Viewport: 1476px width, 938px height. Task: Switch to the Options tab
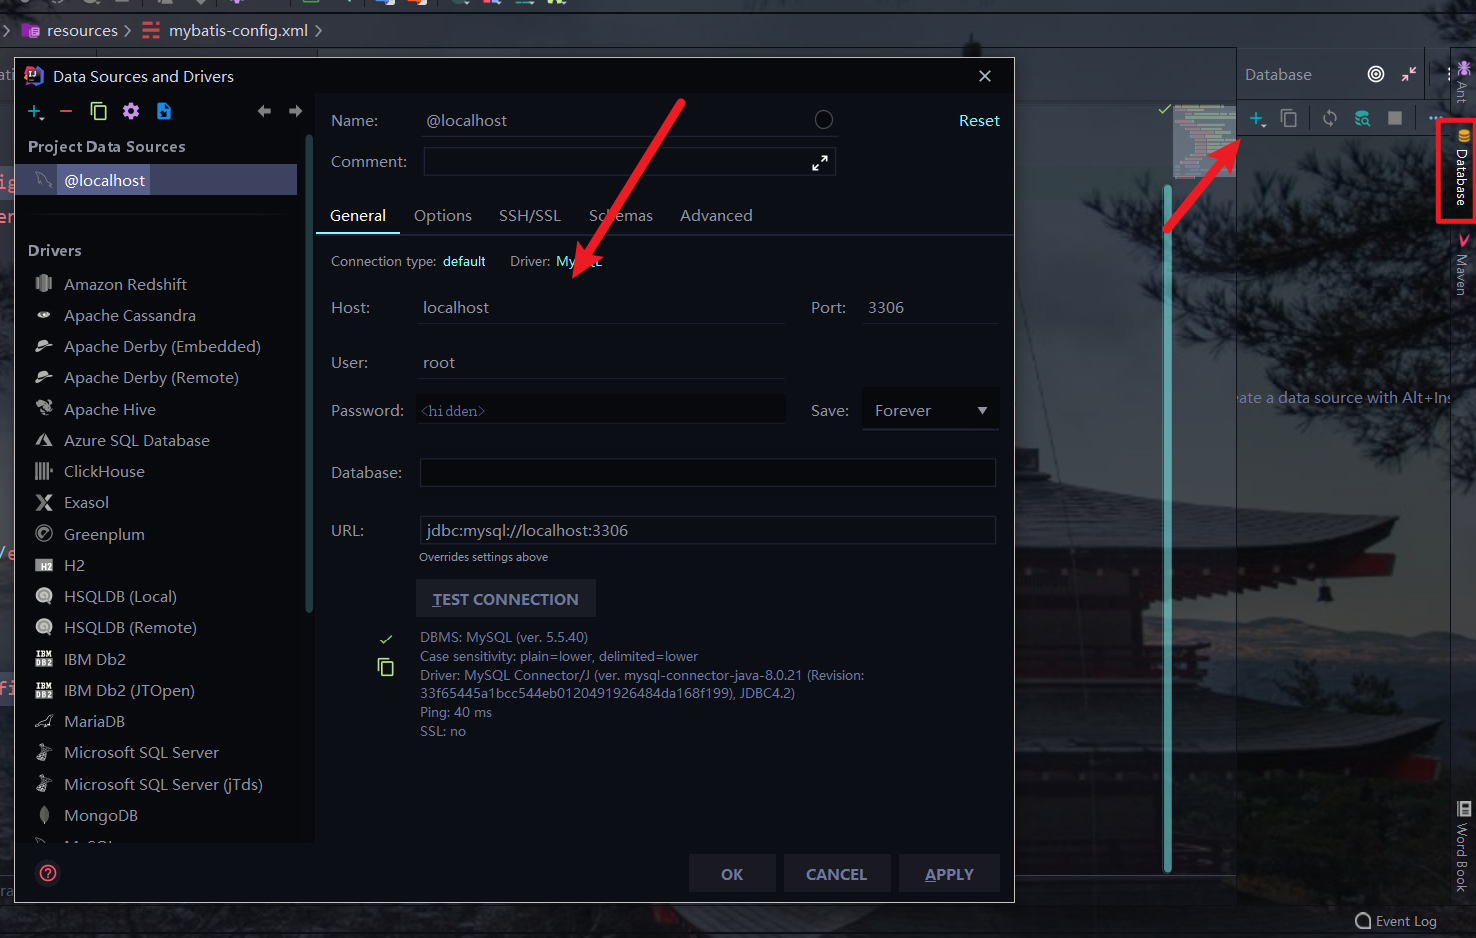pyautogui.click(x=443, y=215)
